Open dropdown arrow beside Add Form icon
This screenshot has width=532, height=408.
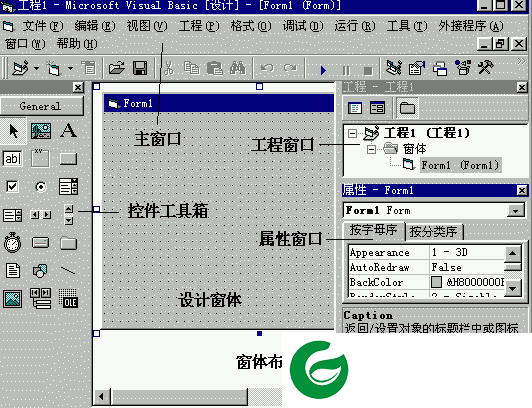70,69
